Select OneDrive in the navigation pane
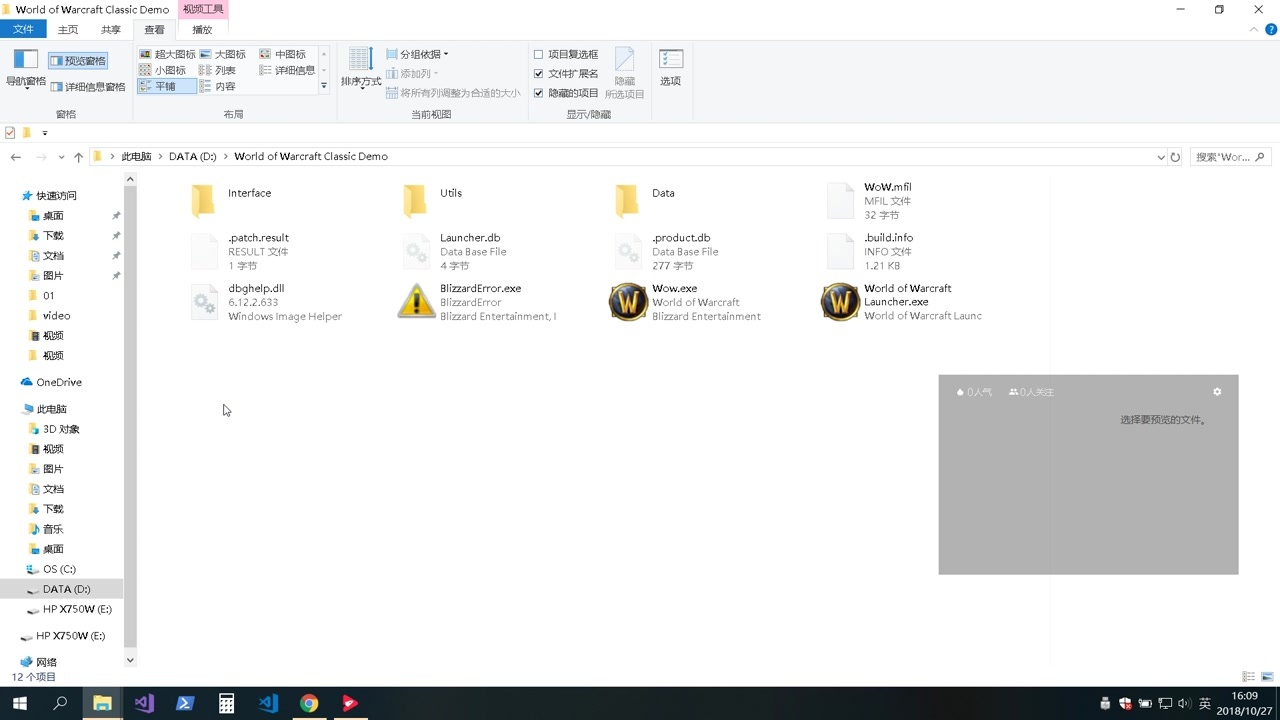1280x720 pixels. pyautogui.click(x=58, y=382)
